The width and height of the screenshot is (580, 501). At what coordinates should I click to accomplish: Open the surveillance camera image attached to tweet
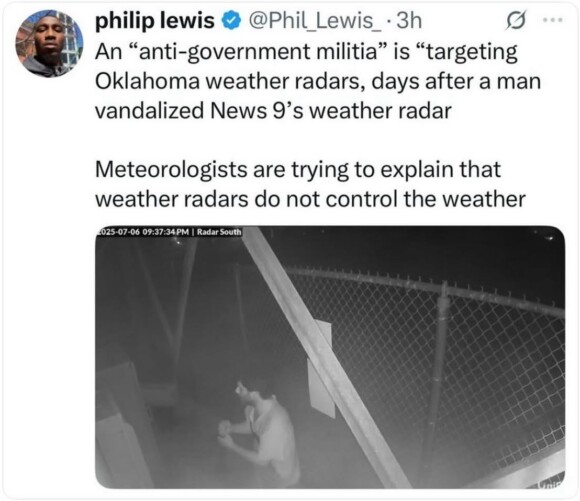pyautogui.click(x=330, y=357)
